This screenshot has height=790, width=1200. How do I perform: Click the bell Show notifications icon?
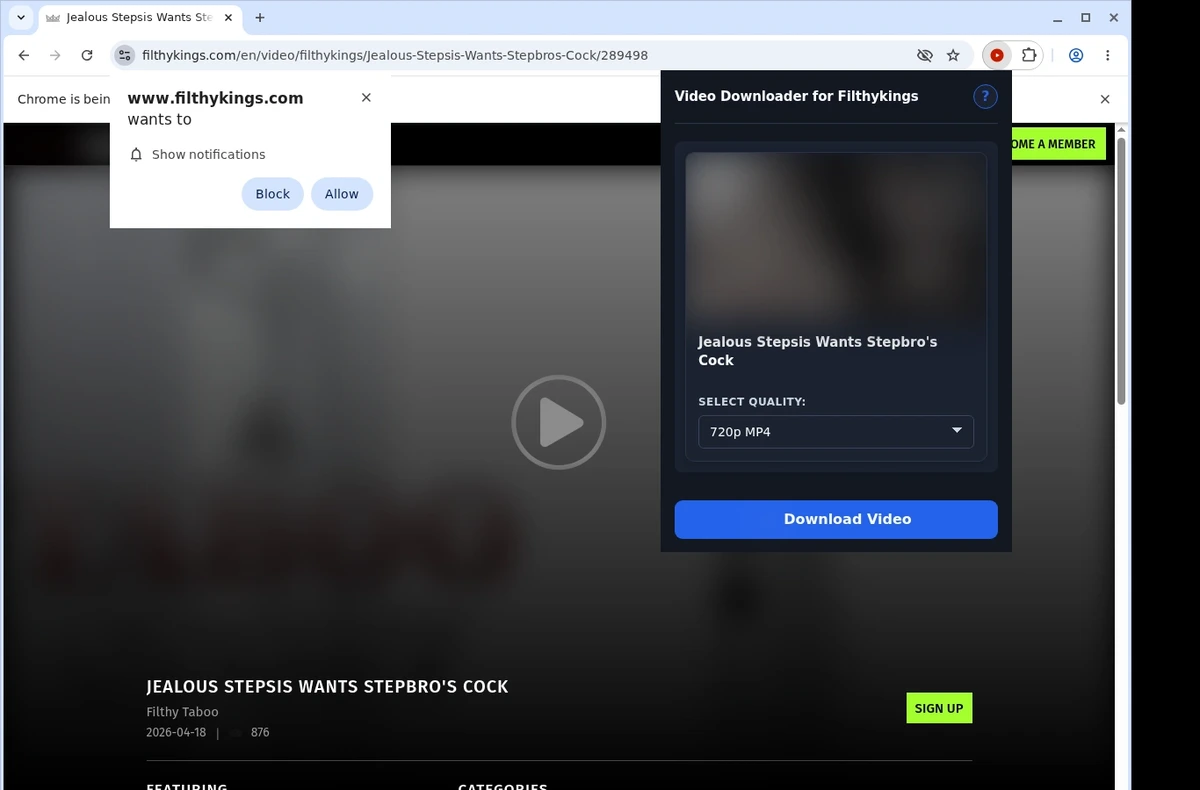(137, 154)
